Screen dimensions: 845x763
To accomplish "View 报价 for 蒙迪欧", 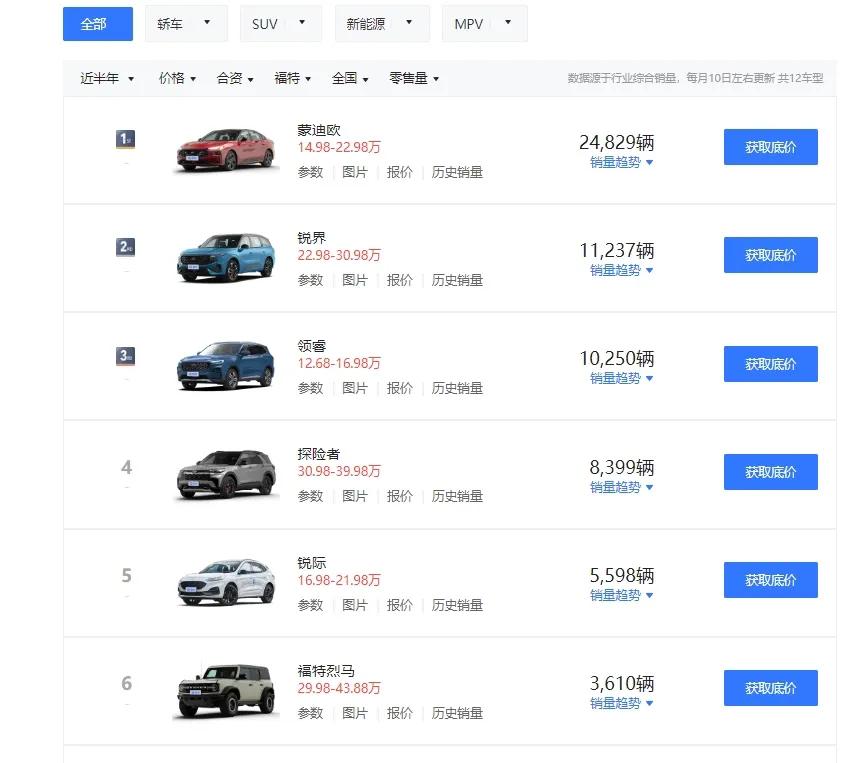I will (399, 172).
